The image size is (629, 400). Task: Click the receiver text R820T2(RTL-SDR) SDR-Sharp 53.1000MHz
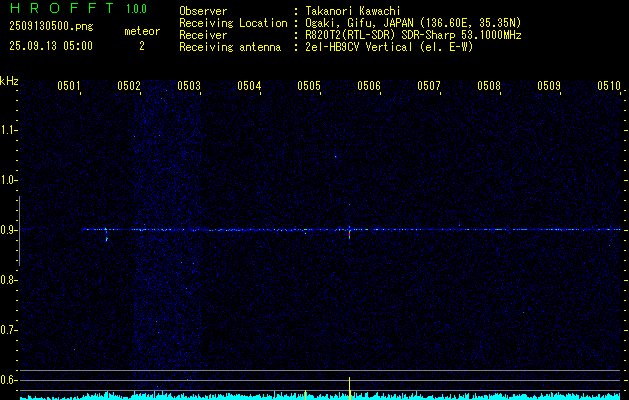pyautogui.click(x=413, y=35)
